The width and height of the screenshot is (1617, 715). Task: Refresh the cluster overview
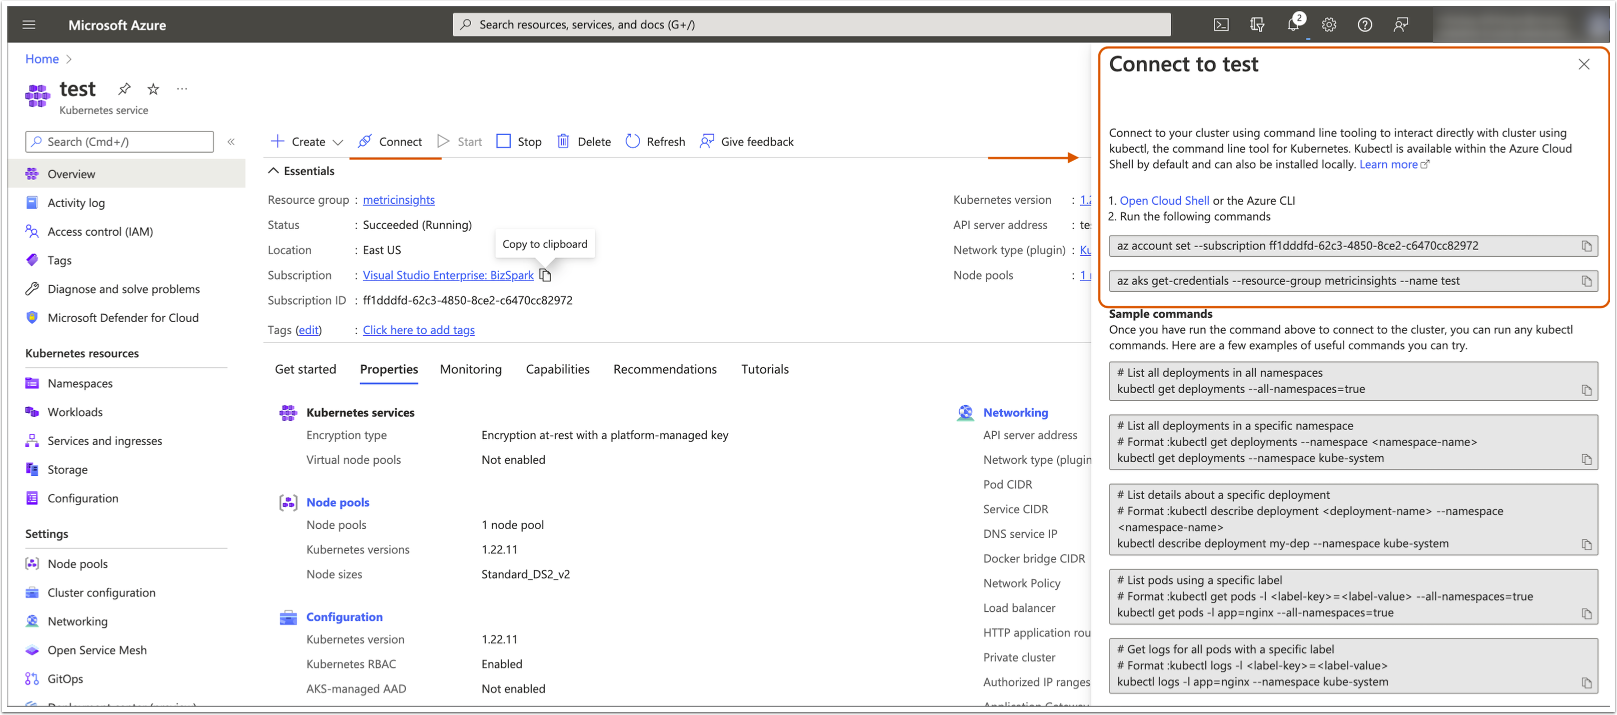pyautogui.click(x=655, y=142)
